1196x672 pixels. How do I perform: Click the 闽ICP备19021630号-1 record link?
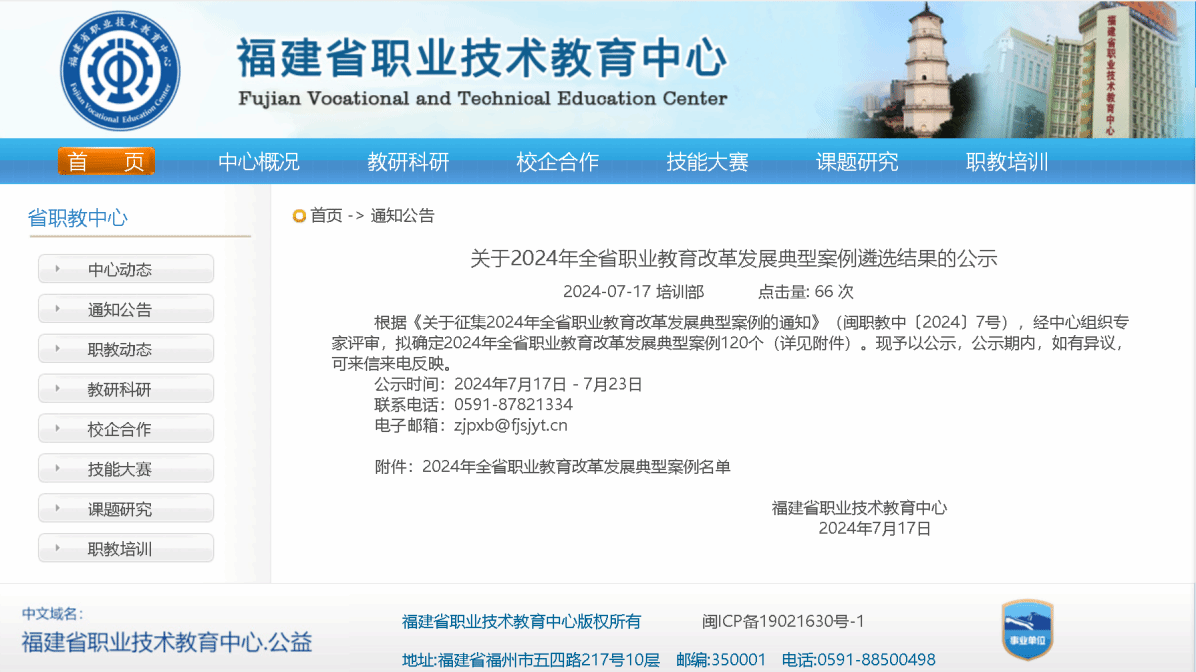[783, 621]
